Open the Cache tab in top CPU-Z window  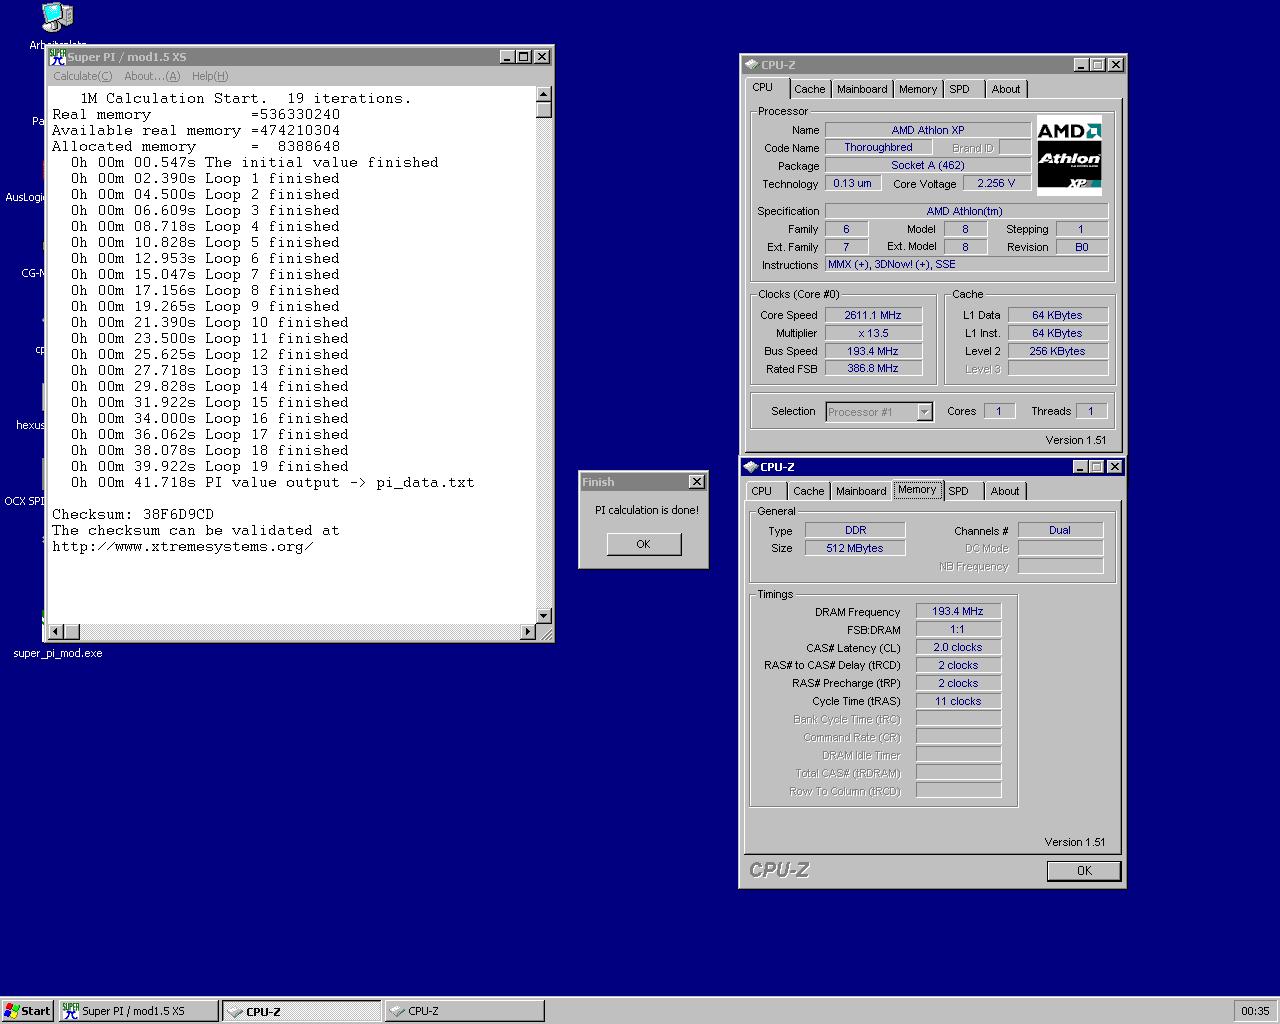tap(810, 89)
